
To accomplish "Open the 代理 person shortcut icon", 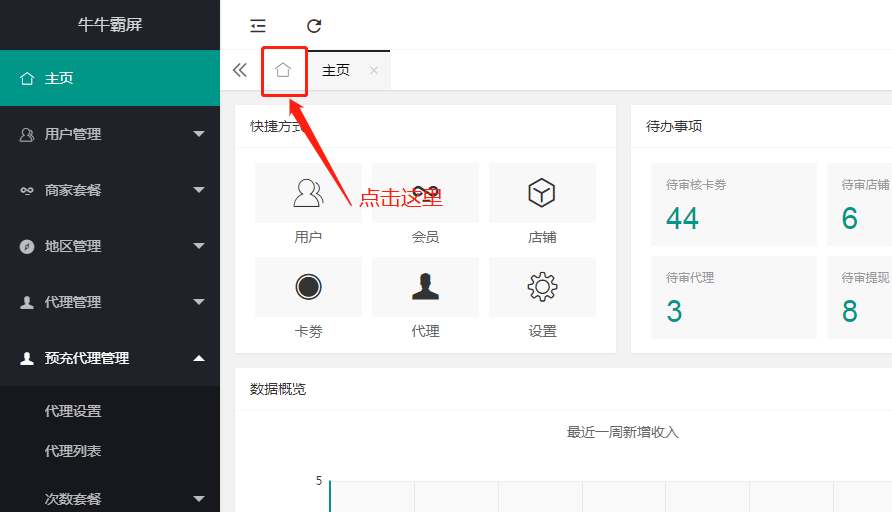I will click(x=426, y=287).
